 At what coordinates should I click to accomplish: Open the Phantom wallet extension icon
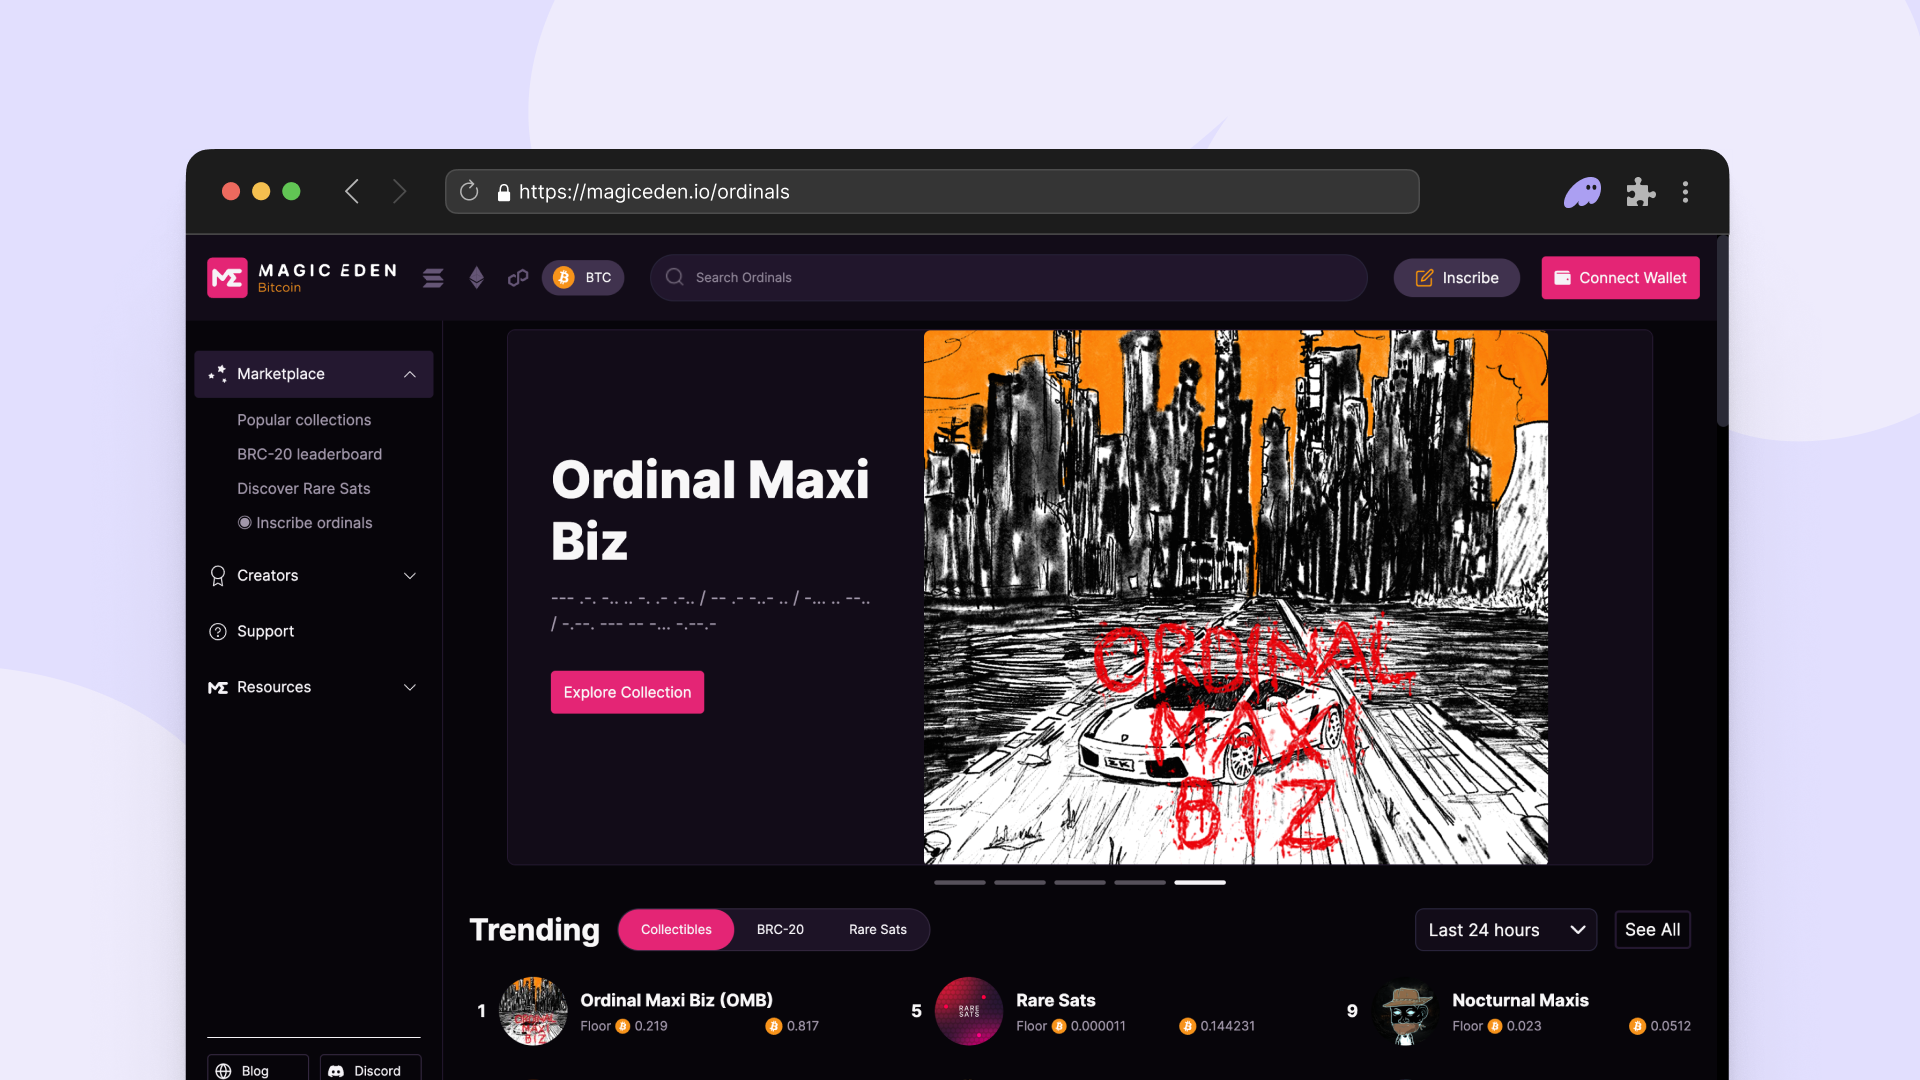(1582, 192)
